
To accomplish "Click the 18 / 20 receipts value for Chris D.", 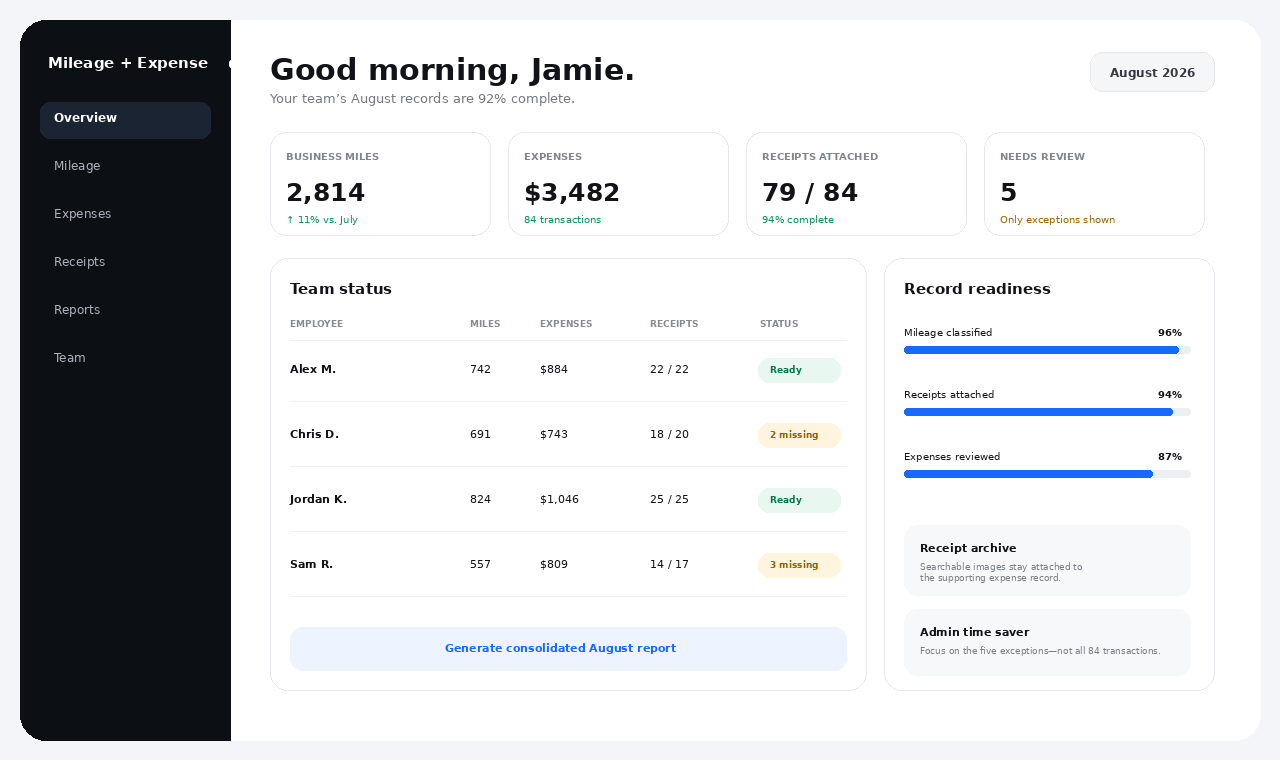I will 669,435.
